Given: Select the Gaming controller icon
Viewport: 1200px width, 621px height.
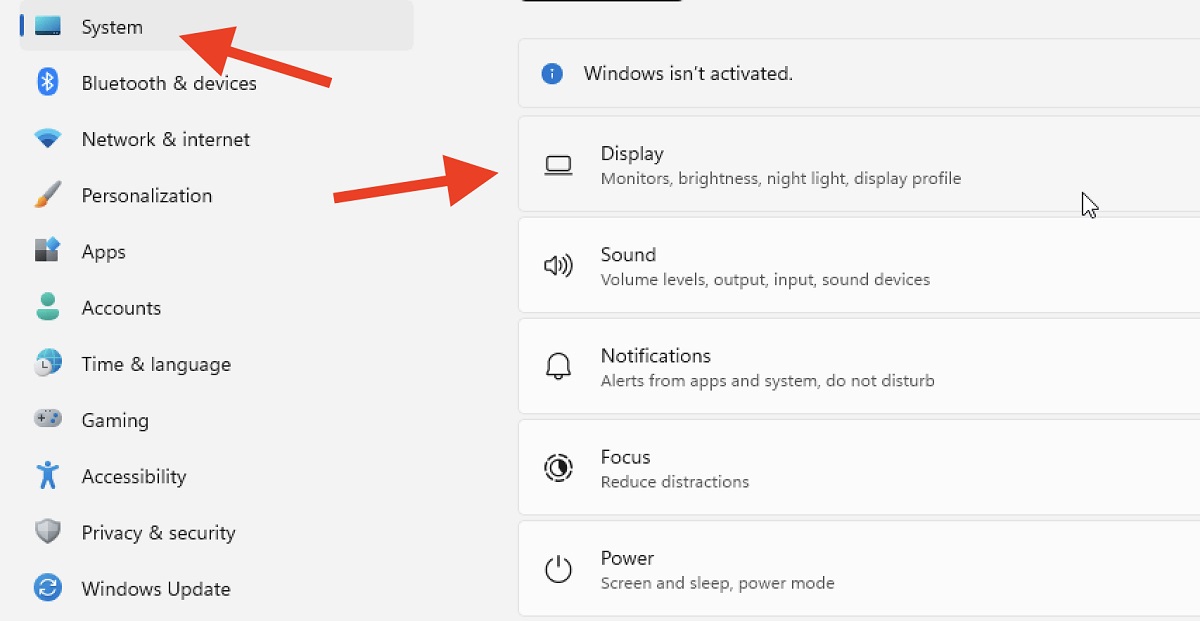Looking at the screenshot, I should click(x=47, y=420).
